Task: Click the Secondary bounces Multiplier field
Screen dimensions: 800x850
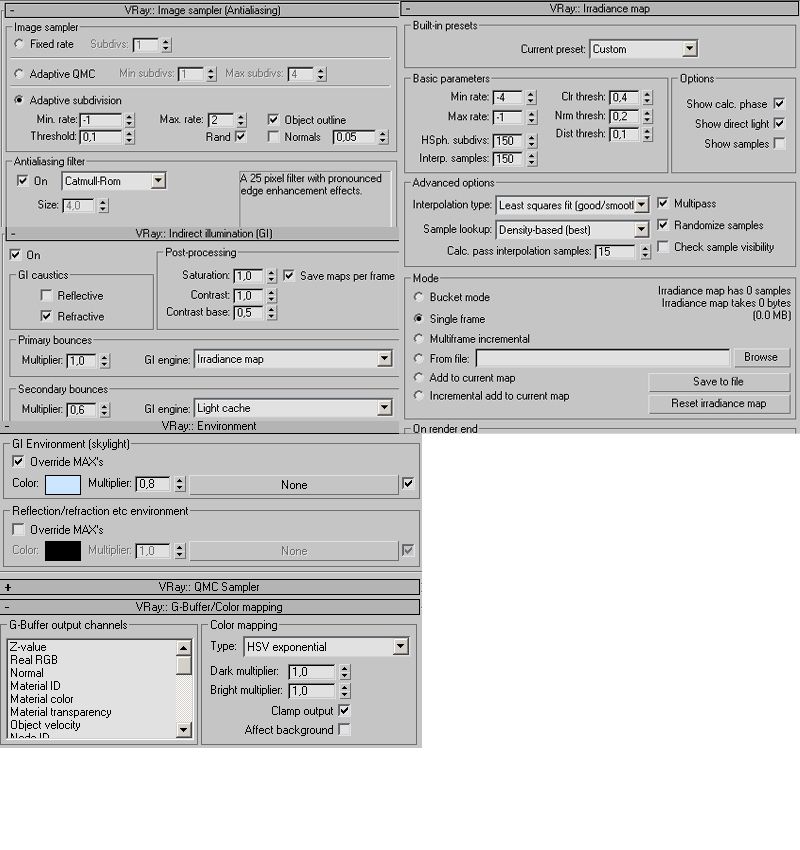Action: [82, 410]
